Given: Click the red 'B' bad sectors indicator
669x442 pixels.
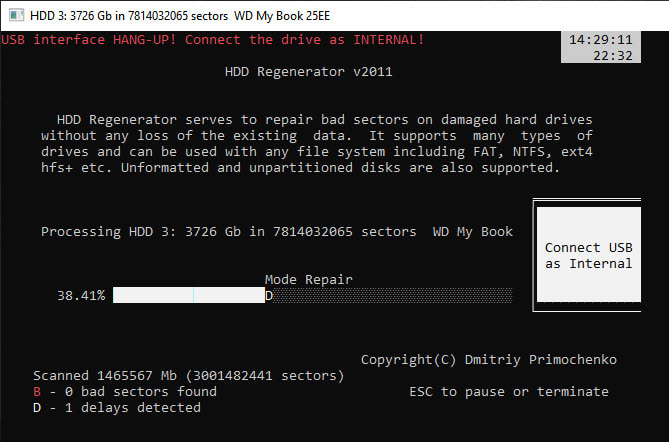Looking at the screenshot, I should coord(37,392).
